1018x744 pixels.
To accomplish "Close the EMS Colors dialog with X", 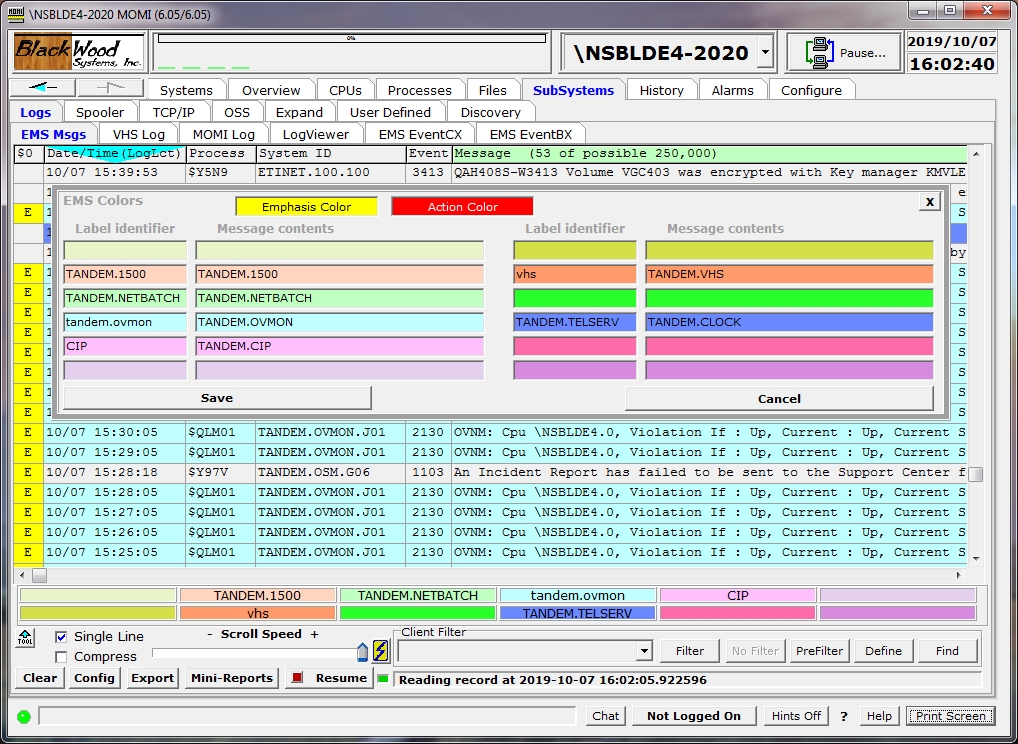I will point(929,201).
